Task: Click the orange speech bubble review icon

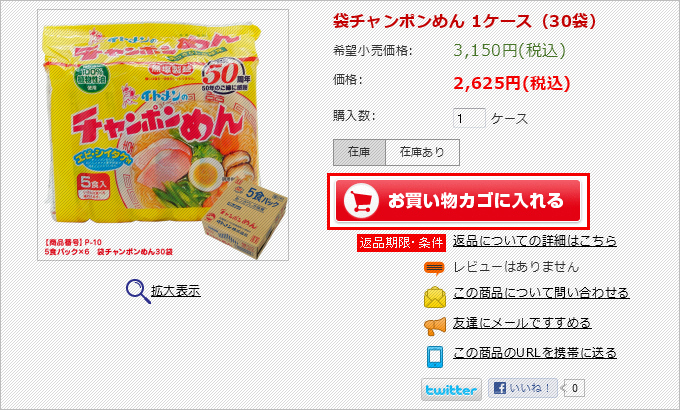Action: (434, 268)
